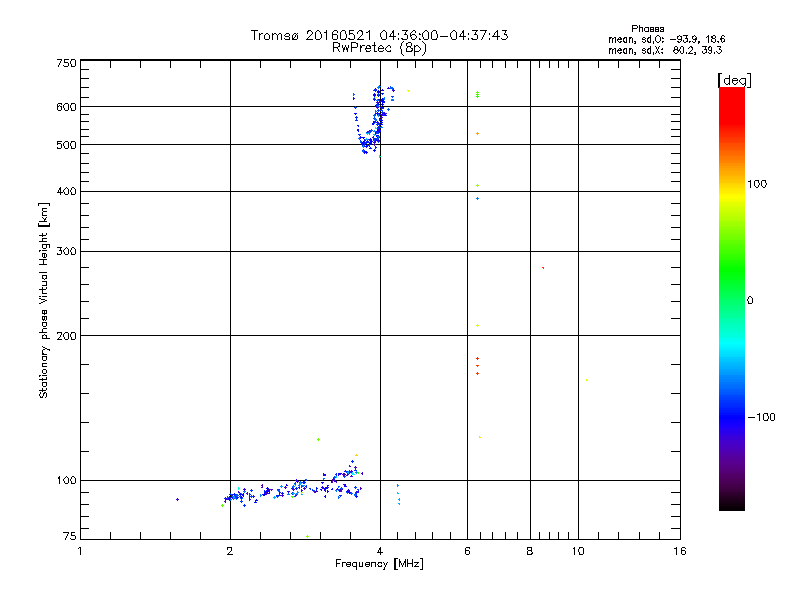Click the '[deg]' colorbar unit label
Viewport: 800px width, 600px height.
(x=734, y=80)
